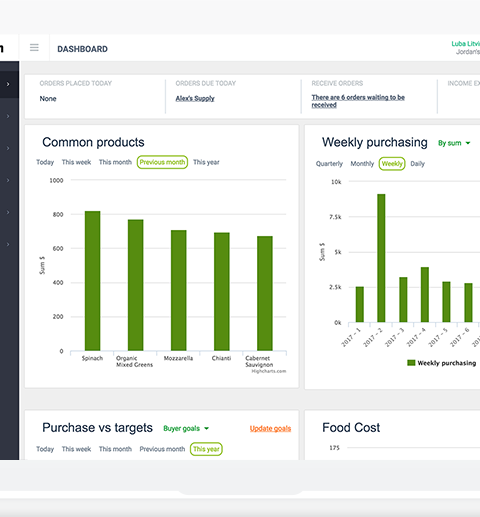This screenshot has height=517, width=480.
Task: Click the Organic Mixed Greens bar
Action: pyautogui.click(x=136, y=285)
